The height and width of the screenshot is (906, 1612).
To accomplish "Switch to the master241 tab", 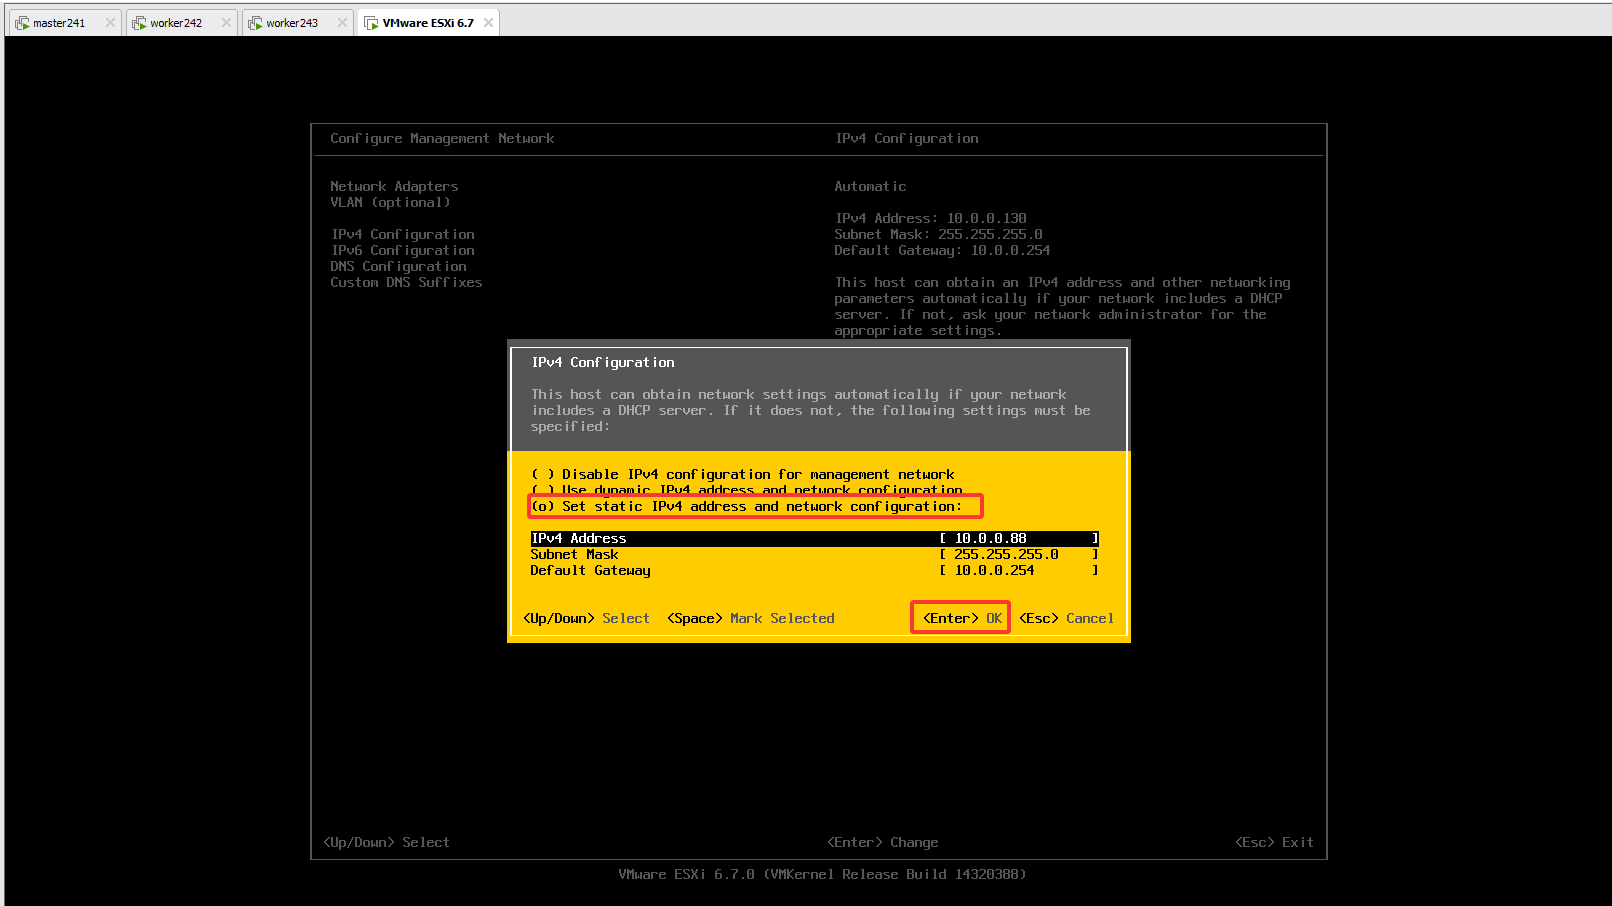I will click(x=64, y=23).
